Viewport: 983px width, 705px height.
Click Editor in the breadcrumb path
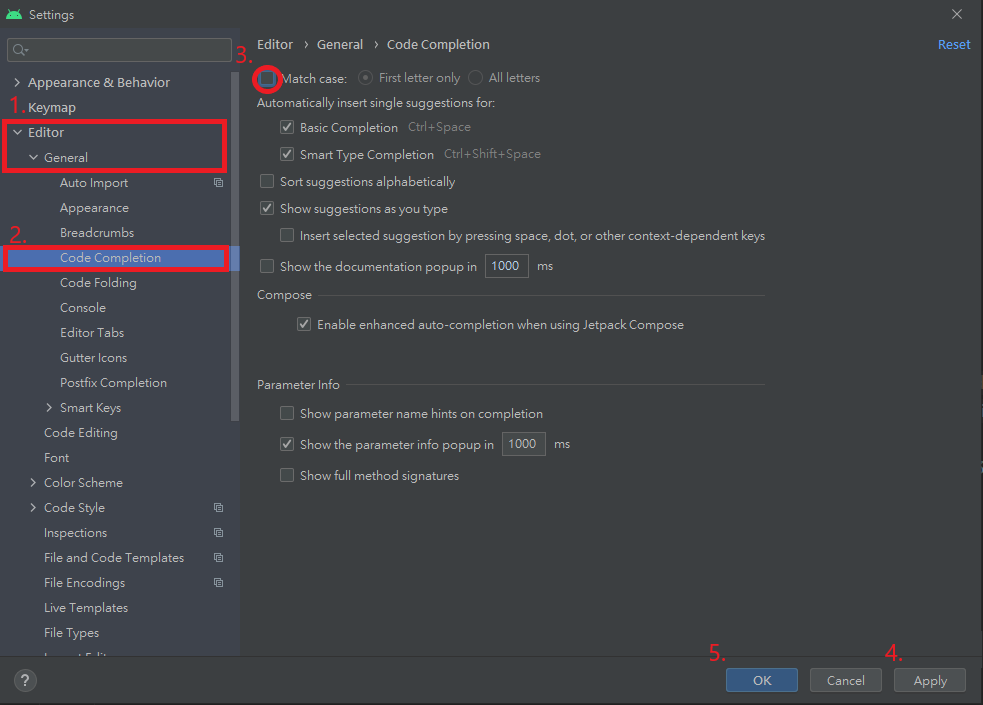(x=275, y=44)
